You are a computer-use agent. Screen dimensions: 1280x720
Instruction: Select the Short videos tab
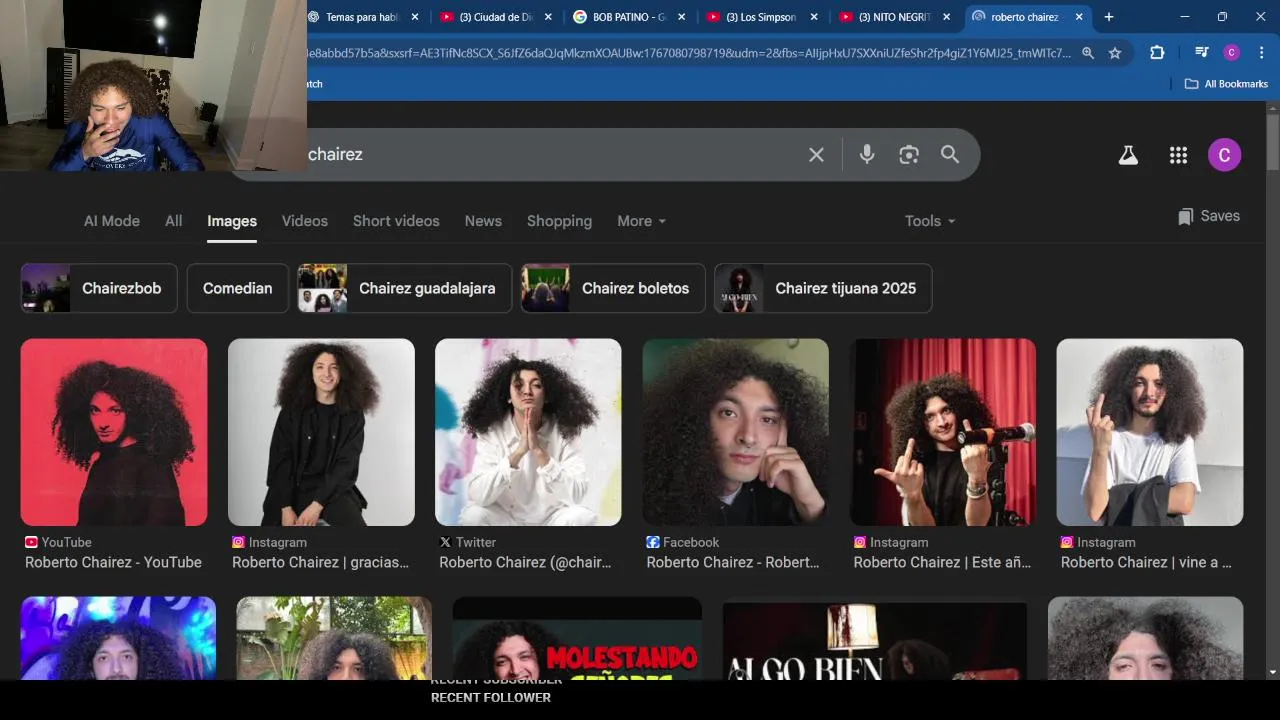pos(396,221)
